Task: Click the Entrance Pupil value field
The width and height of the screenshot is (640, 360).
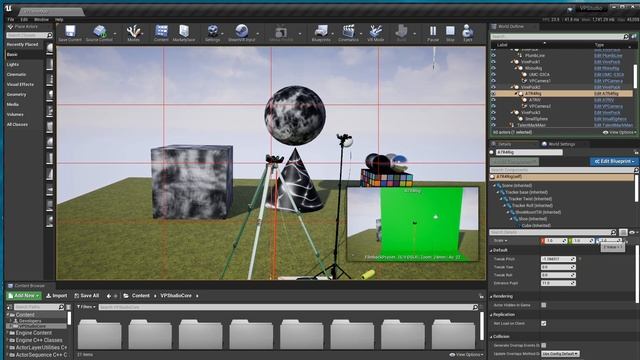Action: point(558,283)
